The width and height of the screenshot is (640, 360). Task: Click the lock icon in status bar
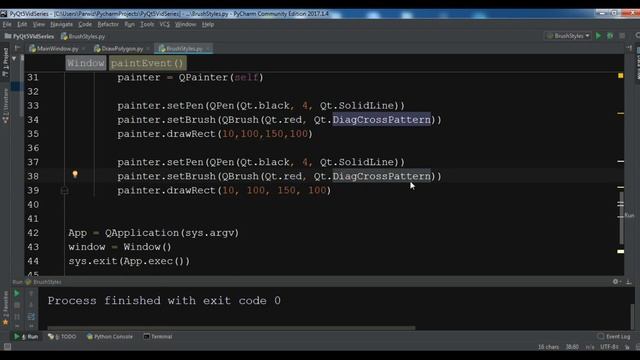click(x=627, y=347)
